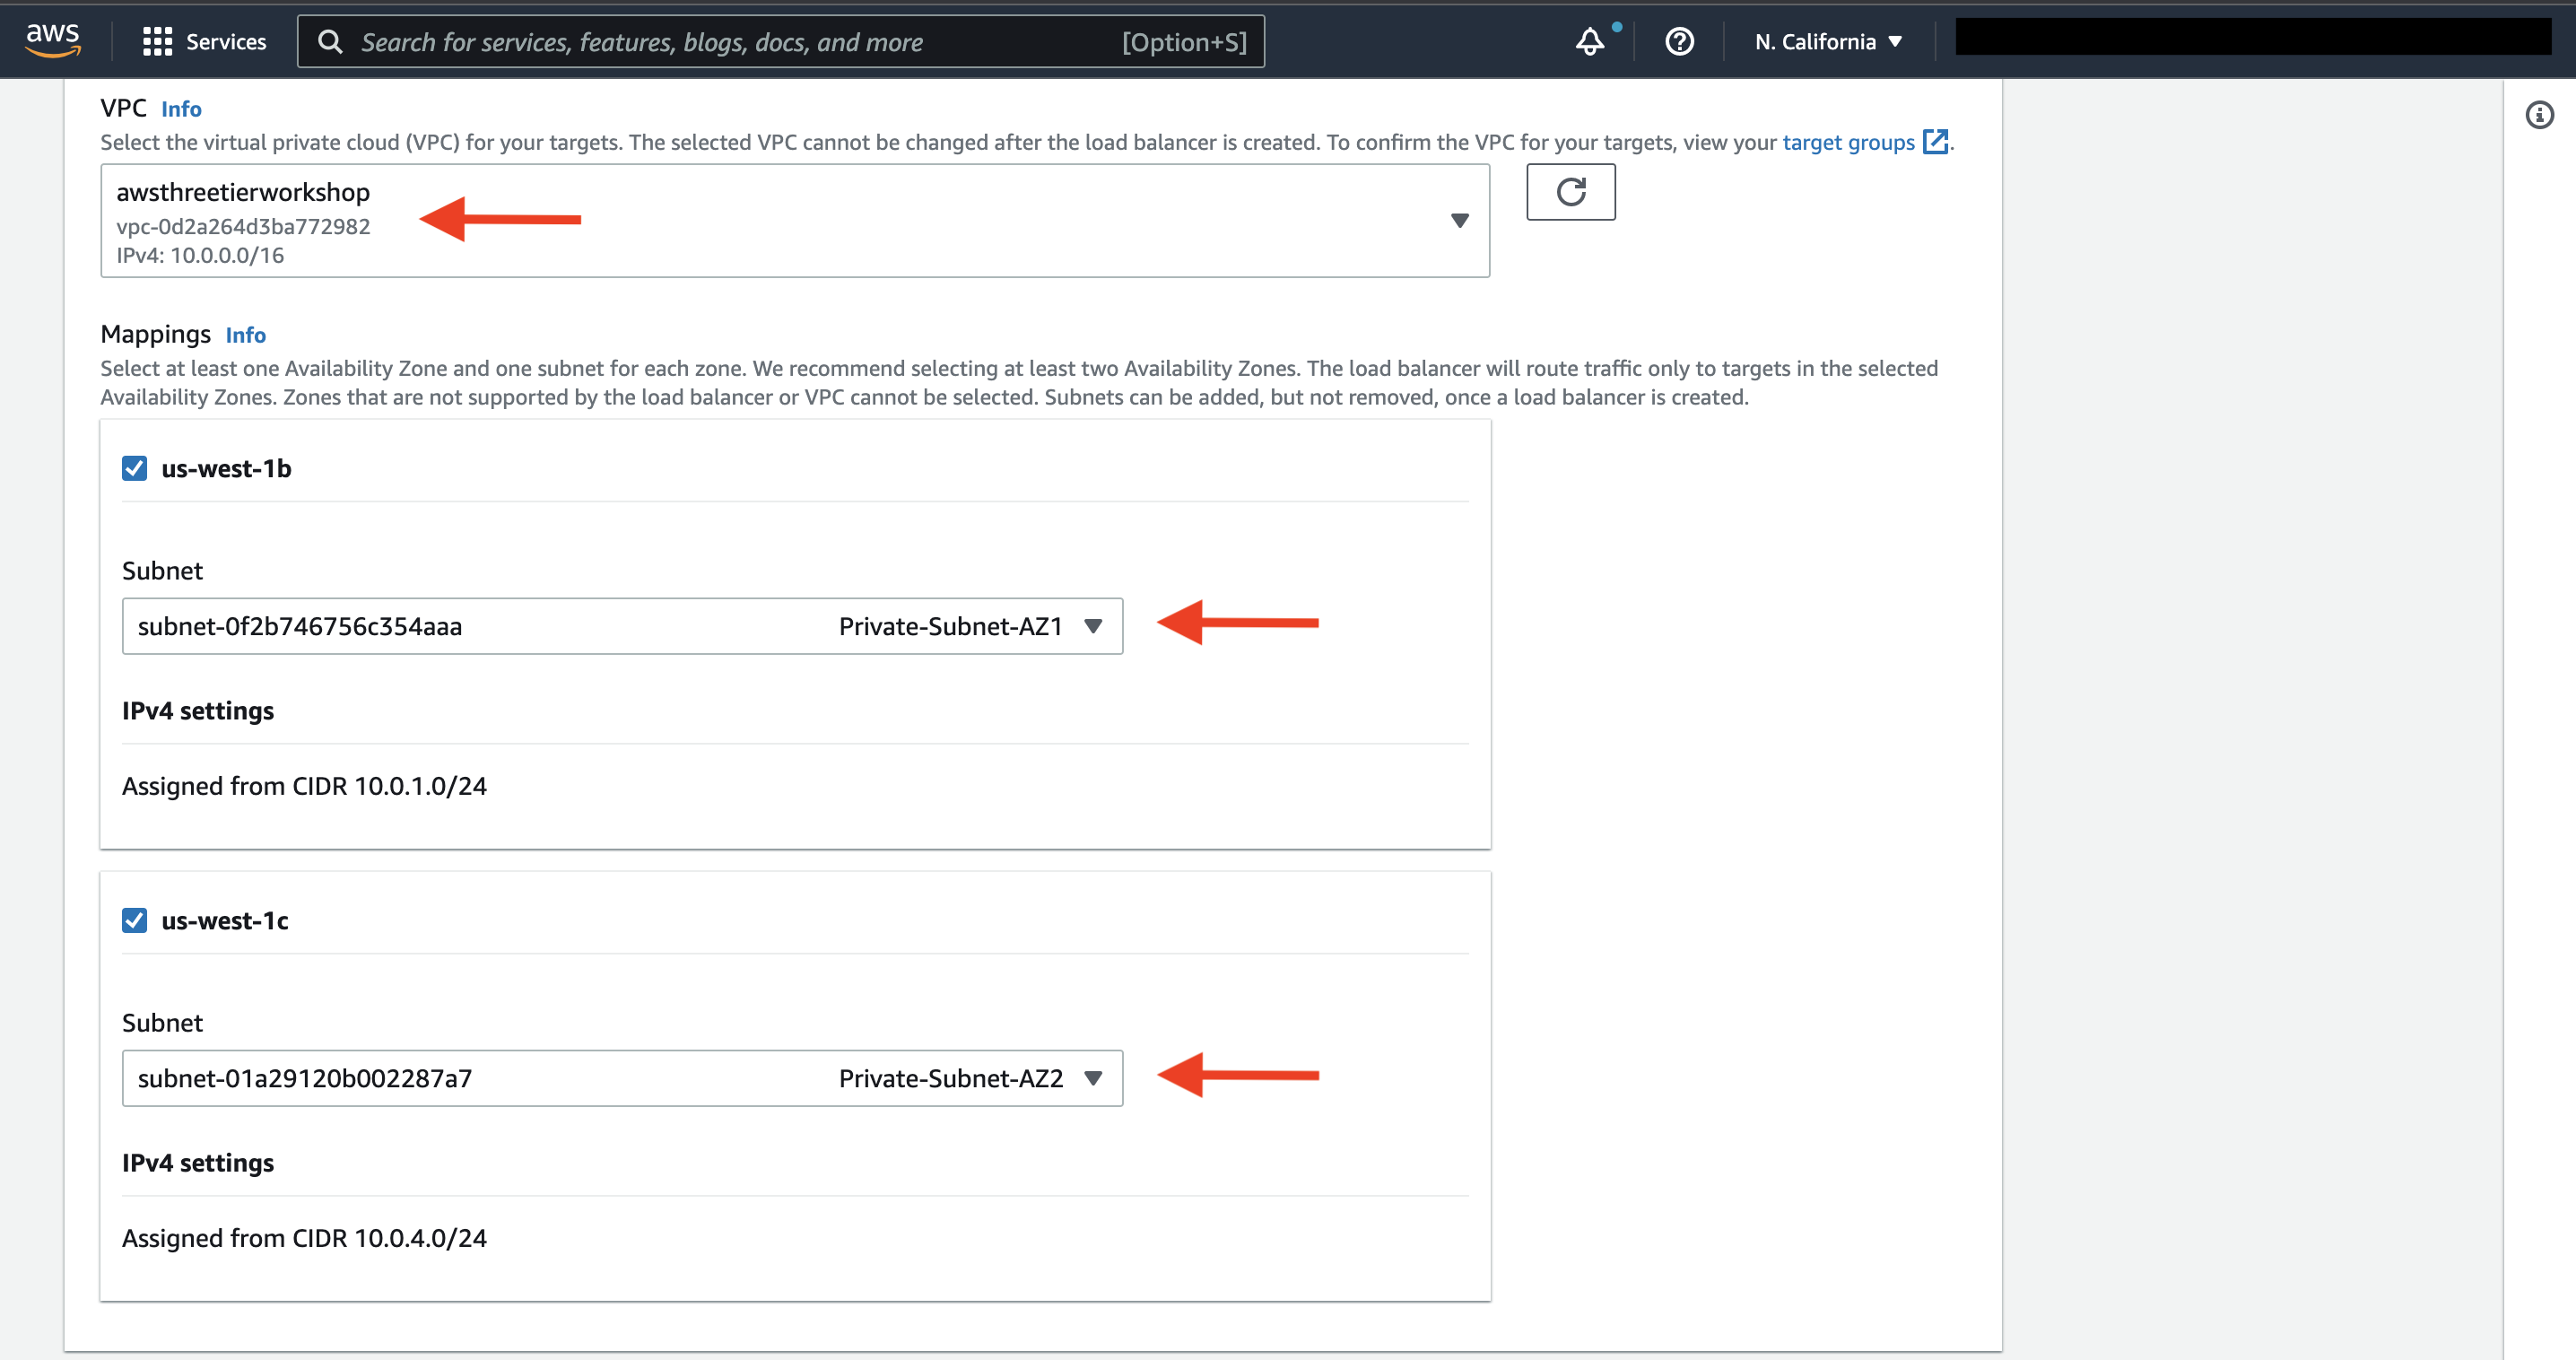Screen dimensions: 2576x1360
Task: Click the Services menu label
Action: [226, 42]
